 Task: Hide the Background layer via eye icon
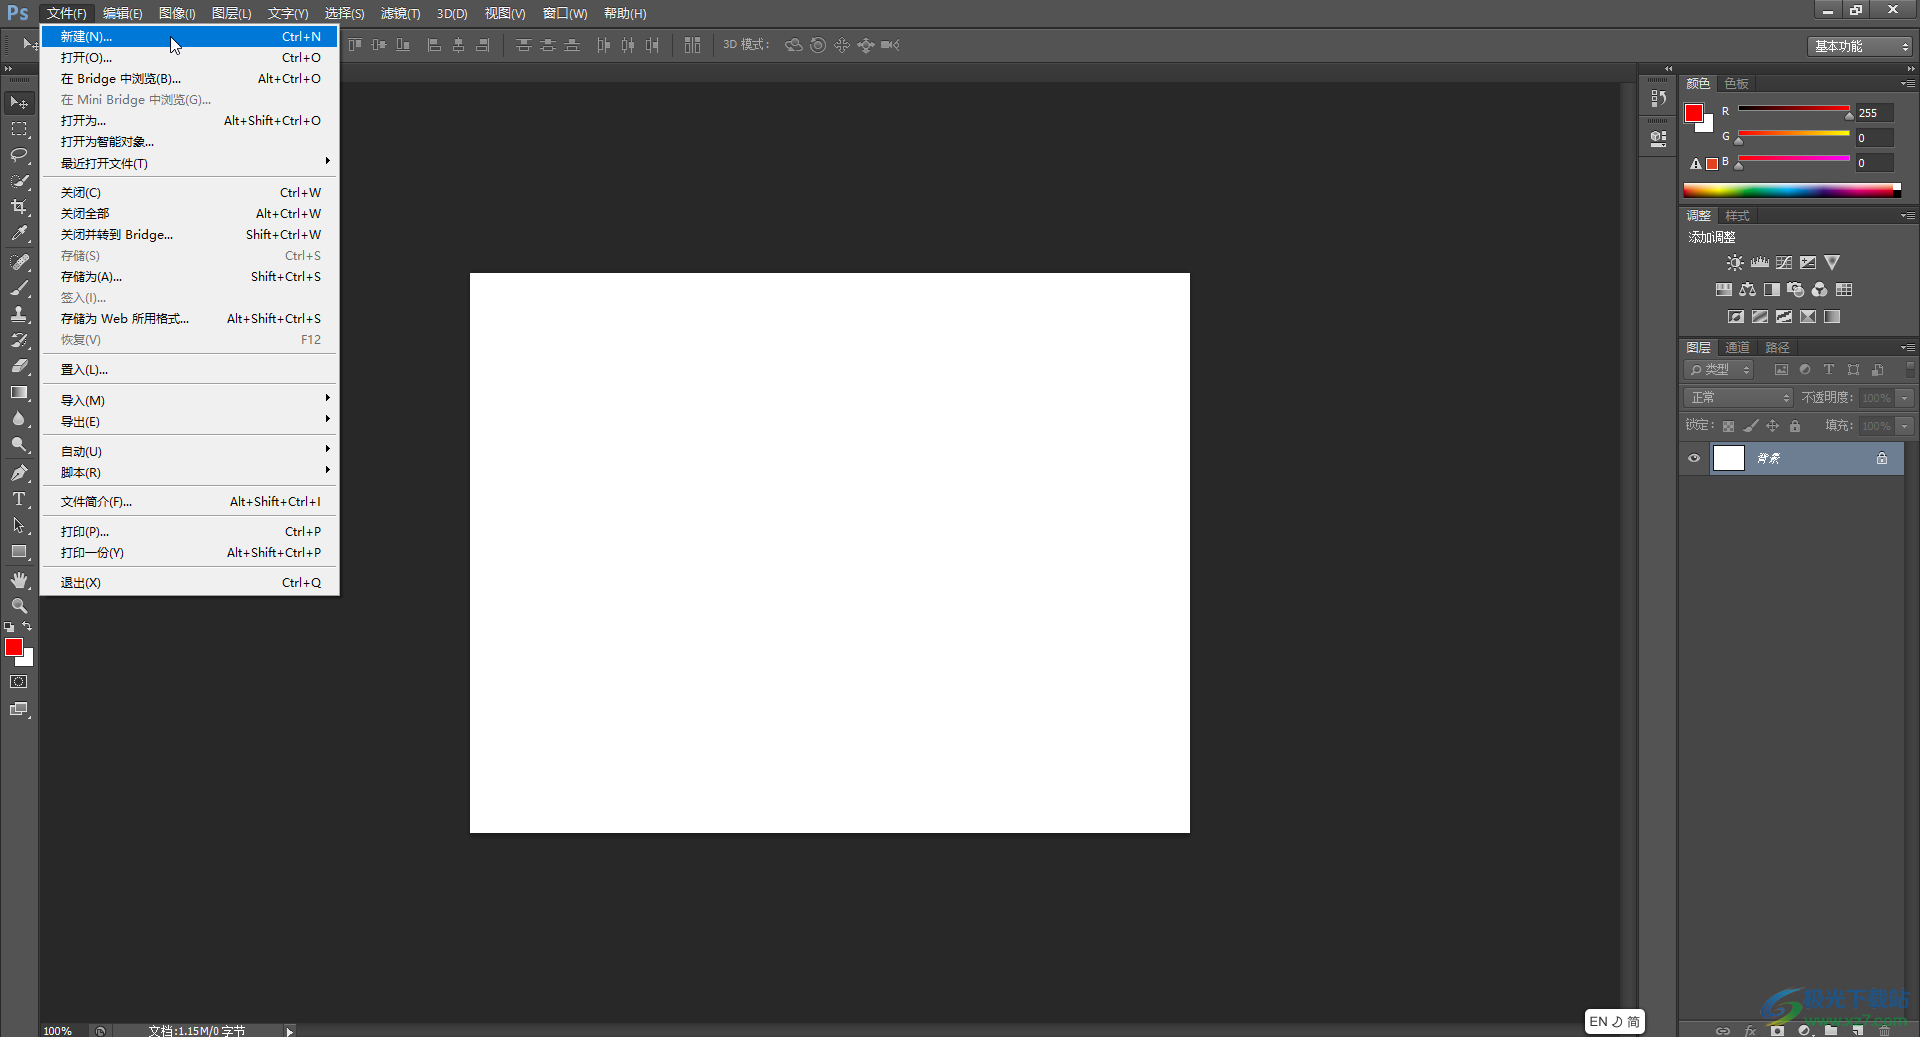tap(1694, 459)
